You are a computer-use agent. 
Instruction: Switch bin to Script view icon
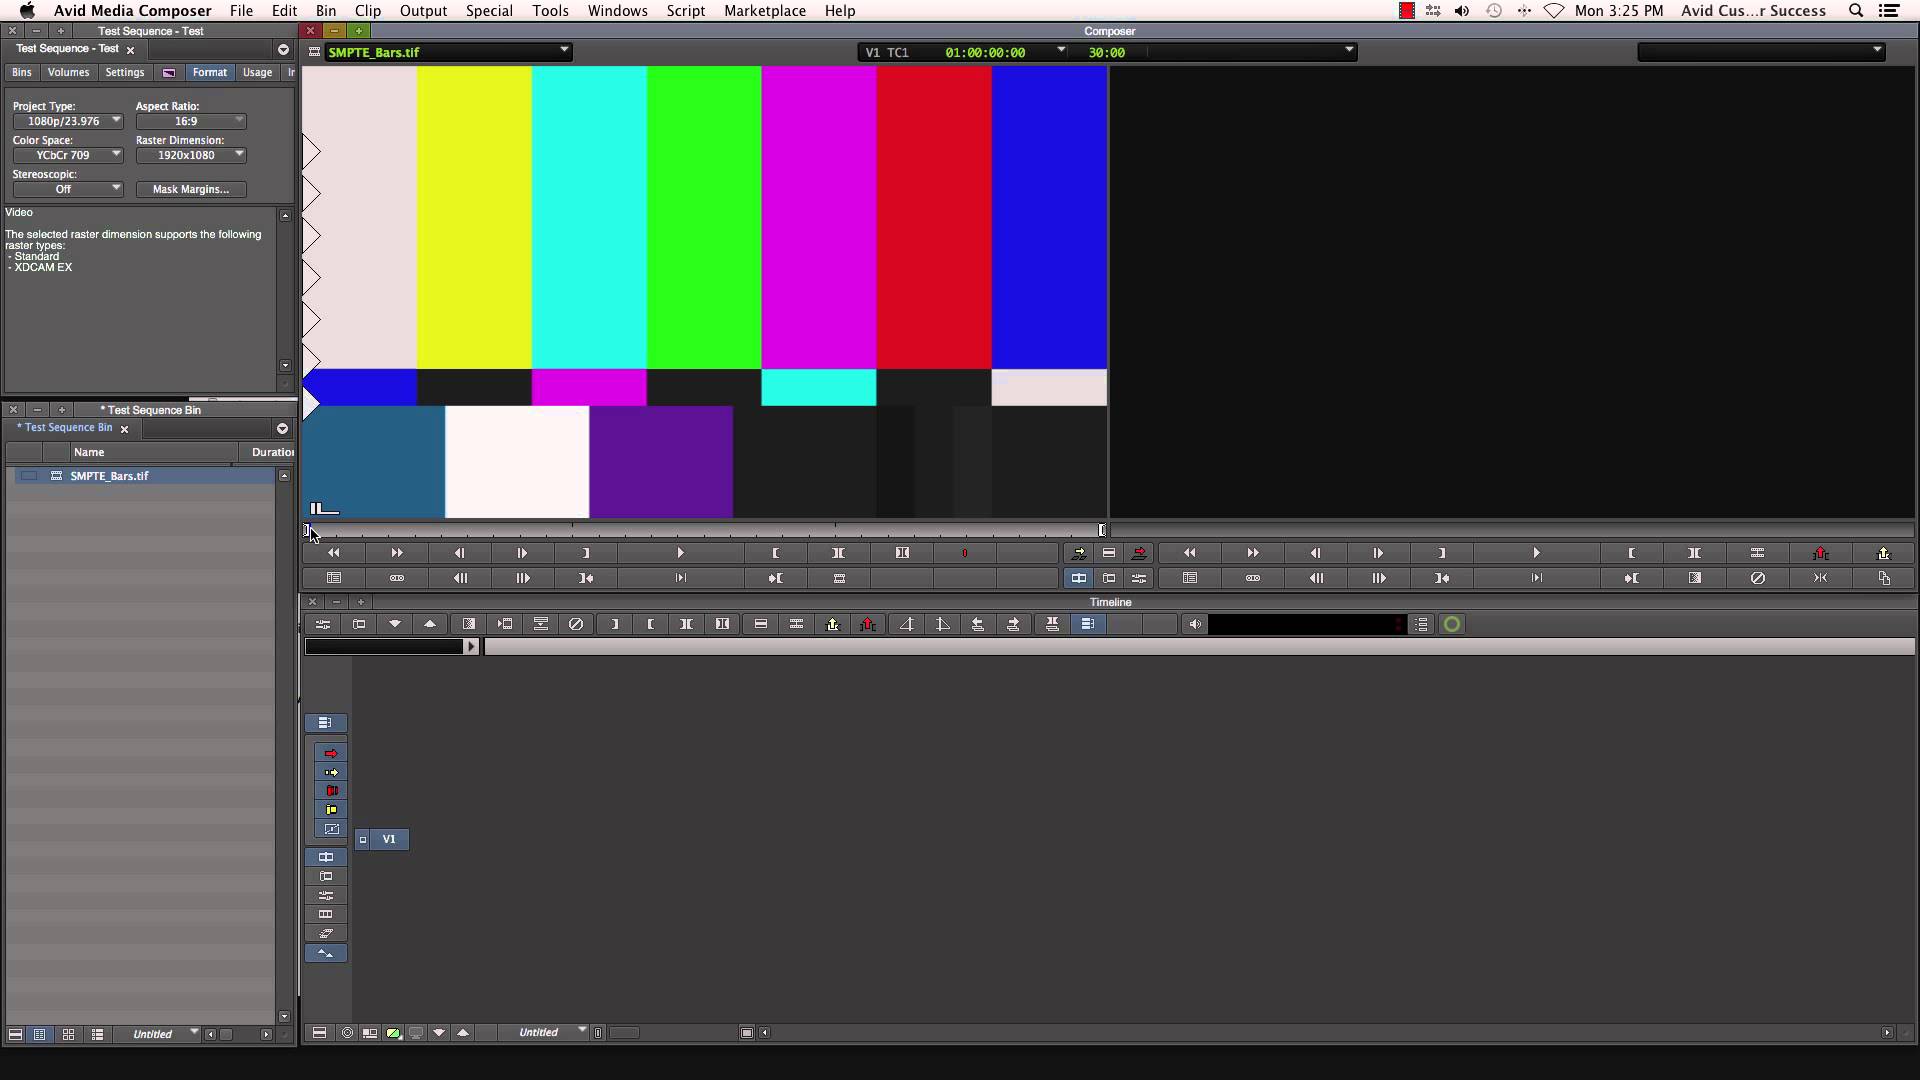click(x=97, y=1034)
